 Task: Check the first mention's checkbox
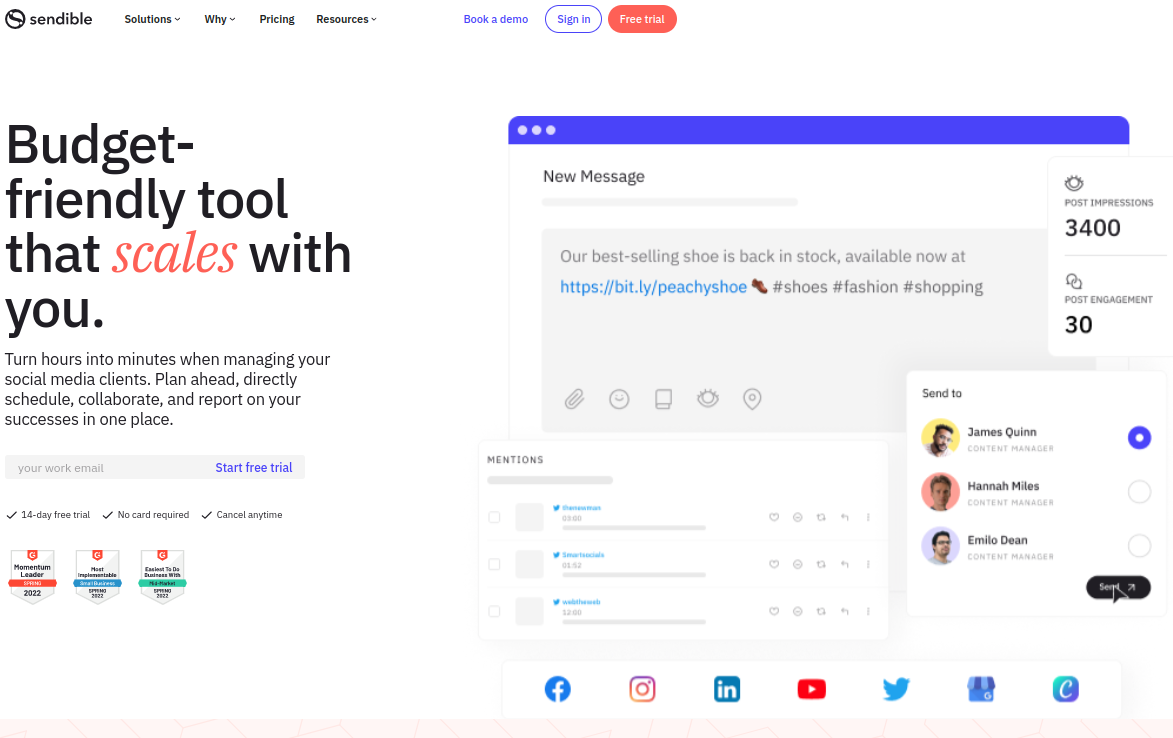pyautogui.click(x=494, y=517)
